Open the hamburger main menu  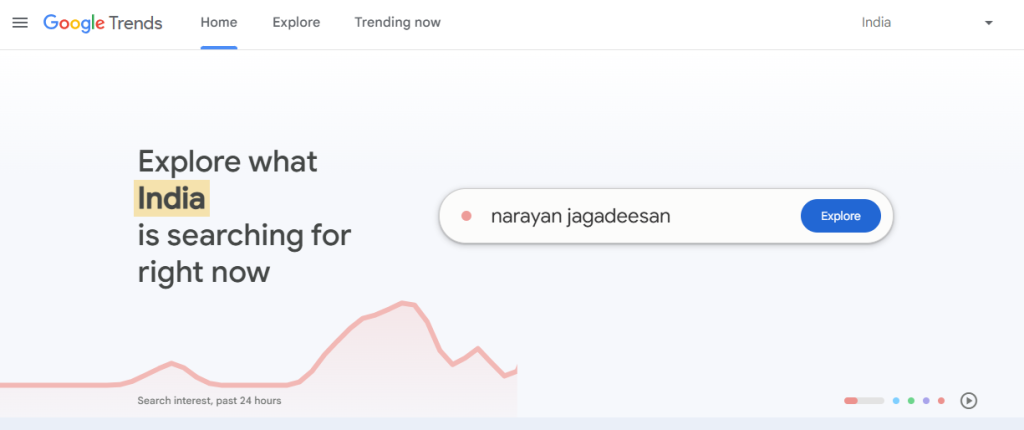(x=20, y=23)
